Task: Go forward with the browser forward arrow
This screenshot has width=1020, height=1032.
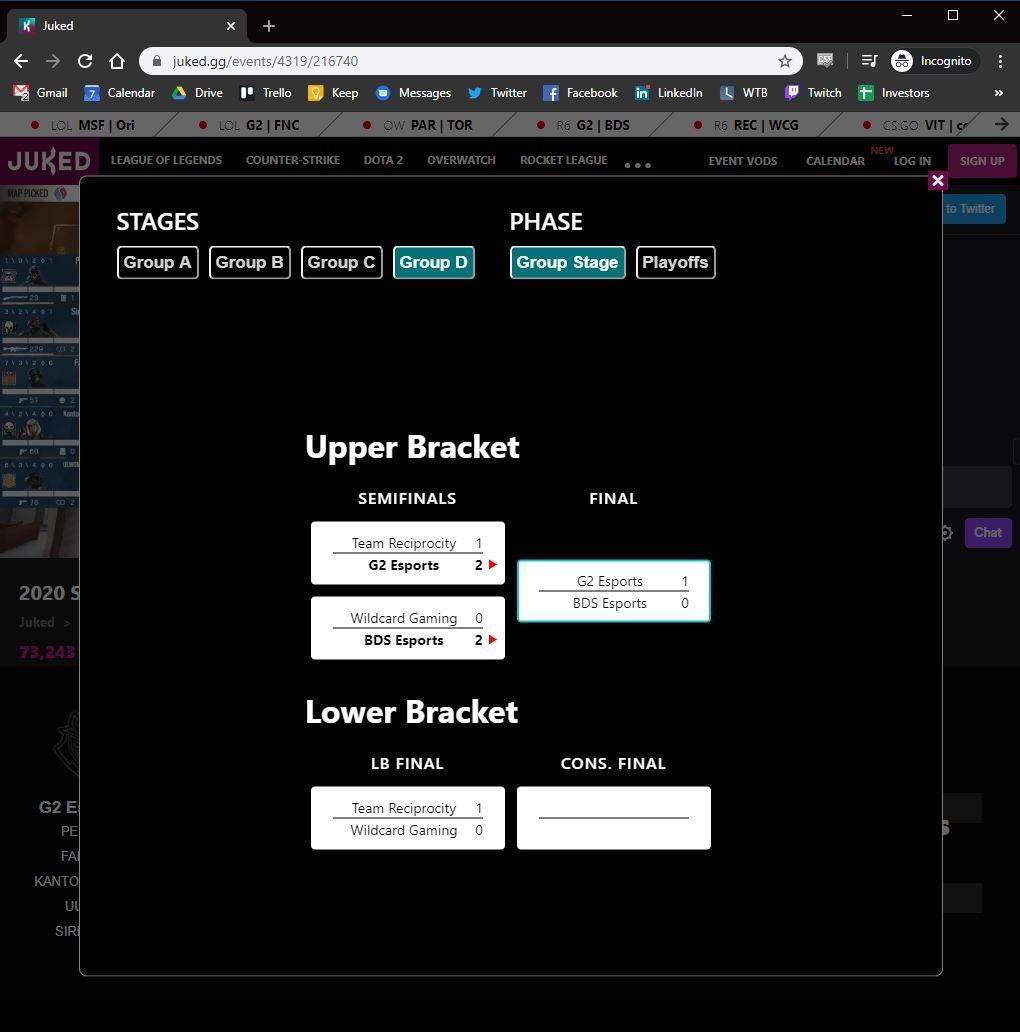Action: [x=53, y=61]
